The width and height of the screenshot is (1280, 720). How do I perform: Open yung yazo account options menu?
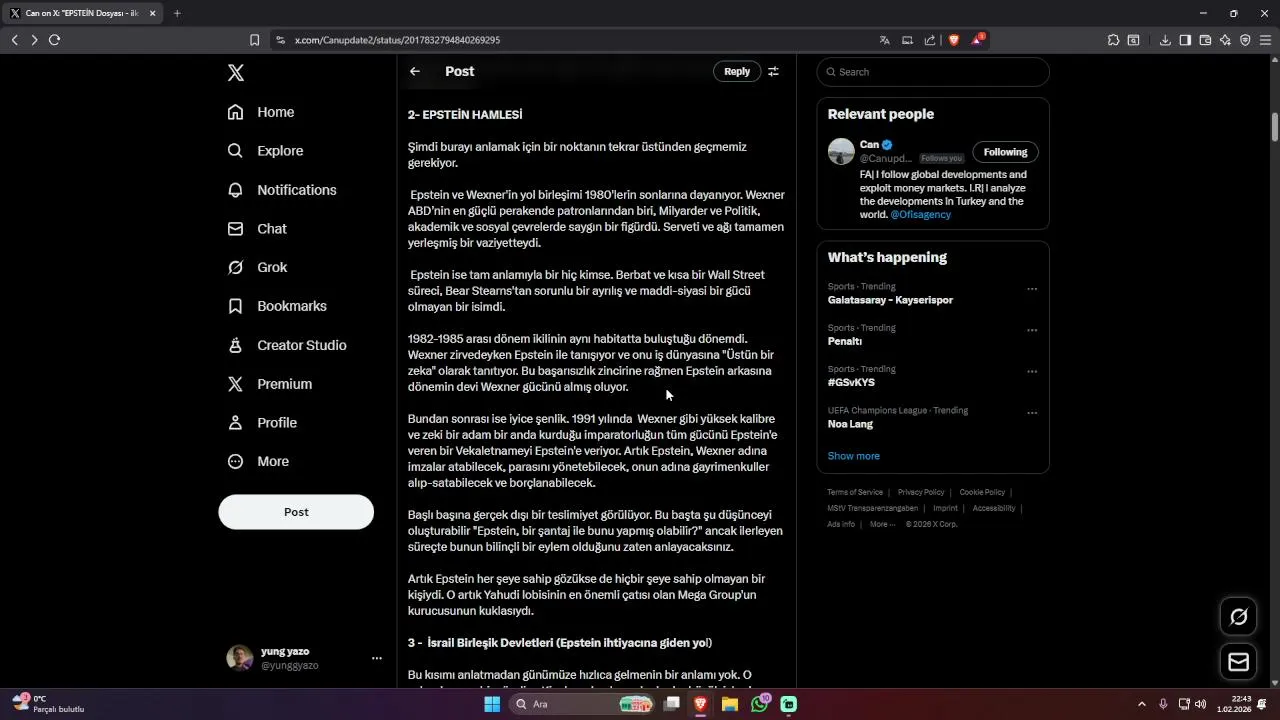(x=377, y=658)
